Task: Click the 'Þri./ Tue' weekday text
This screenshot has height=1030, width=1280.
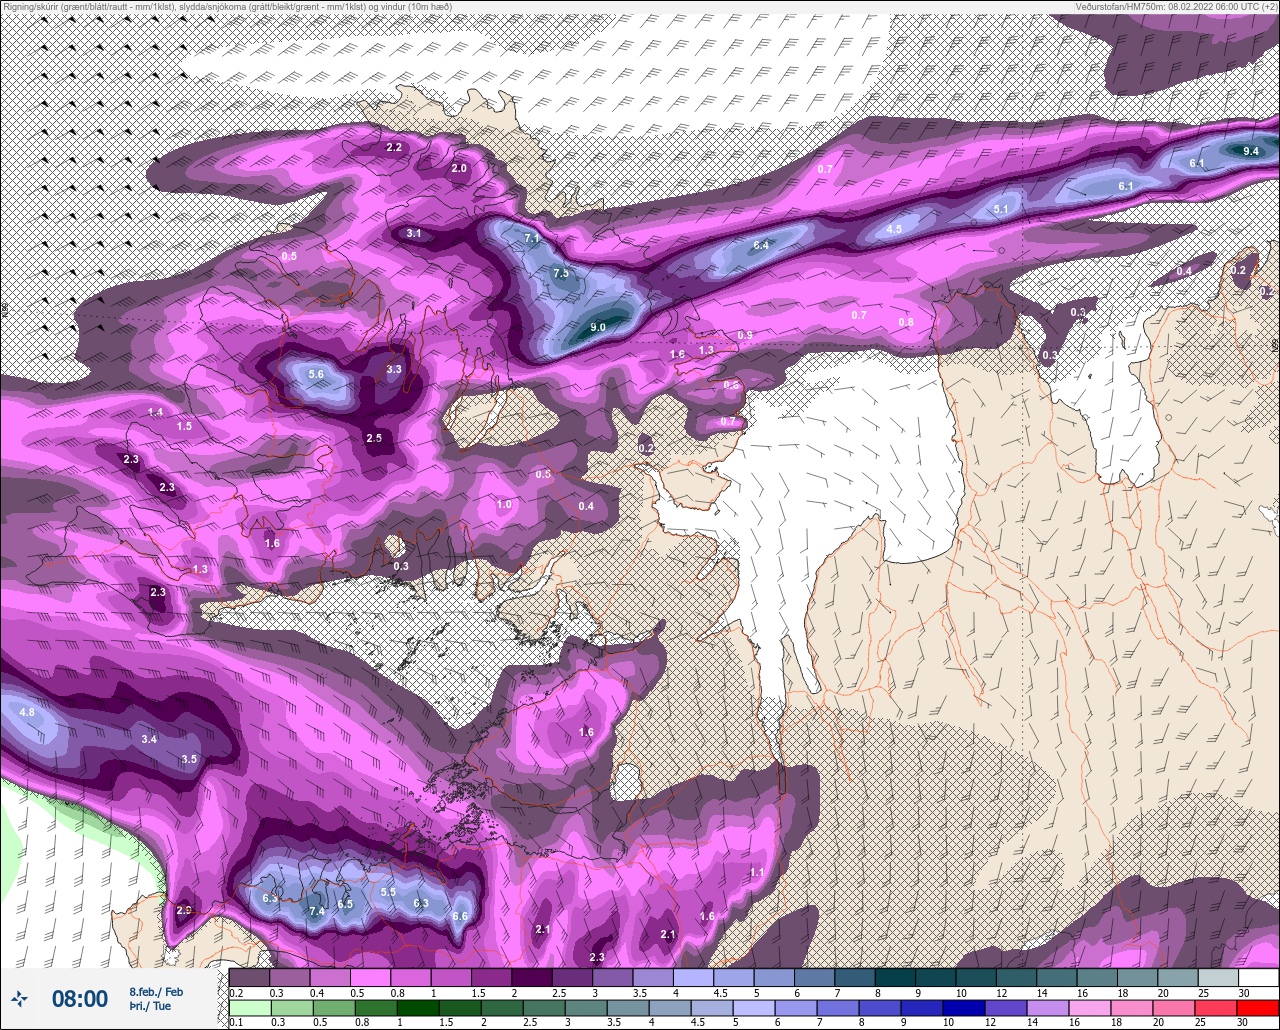Action: [150, 1007]
